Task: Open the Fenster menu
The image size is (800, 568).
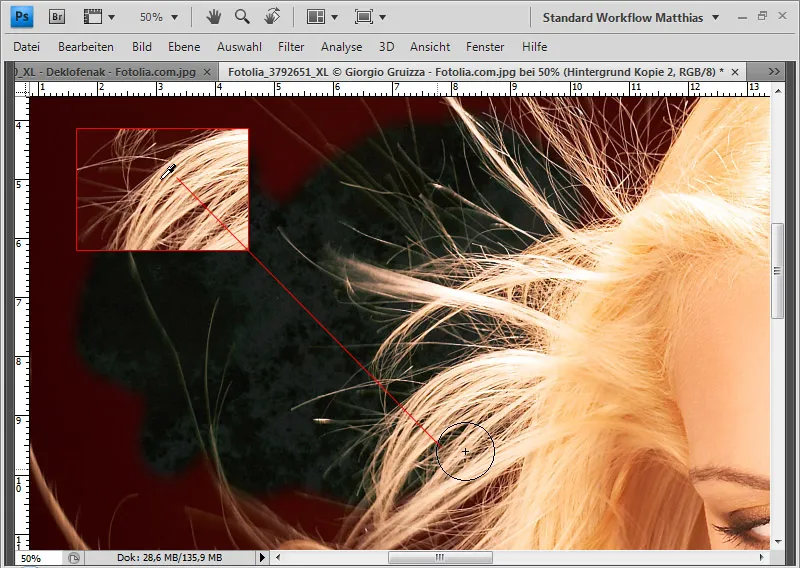Action: (485, 47)
